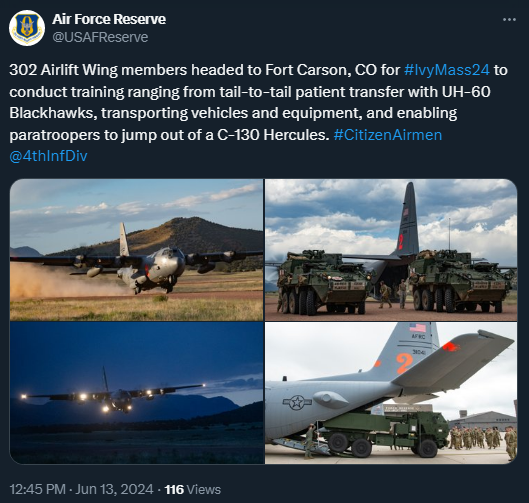Click the Jun 13, 2024 date

click(114, 489)
